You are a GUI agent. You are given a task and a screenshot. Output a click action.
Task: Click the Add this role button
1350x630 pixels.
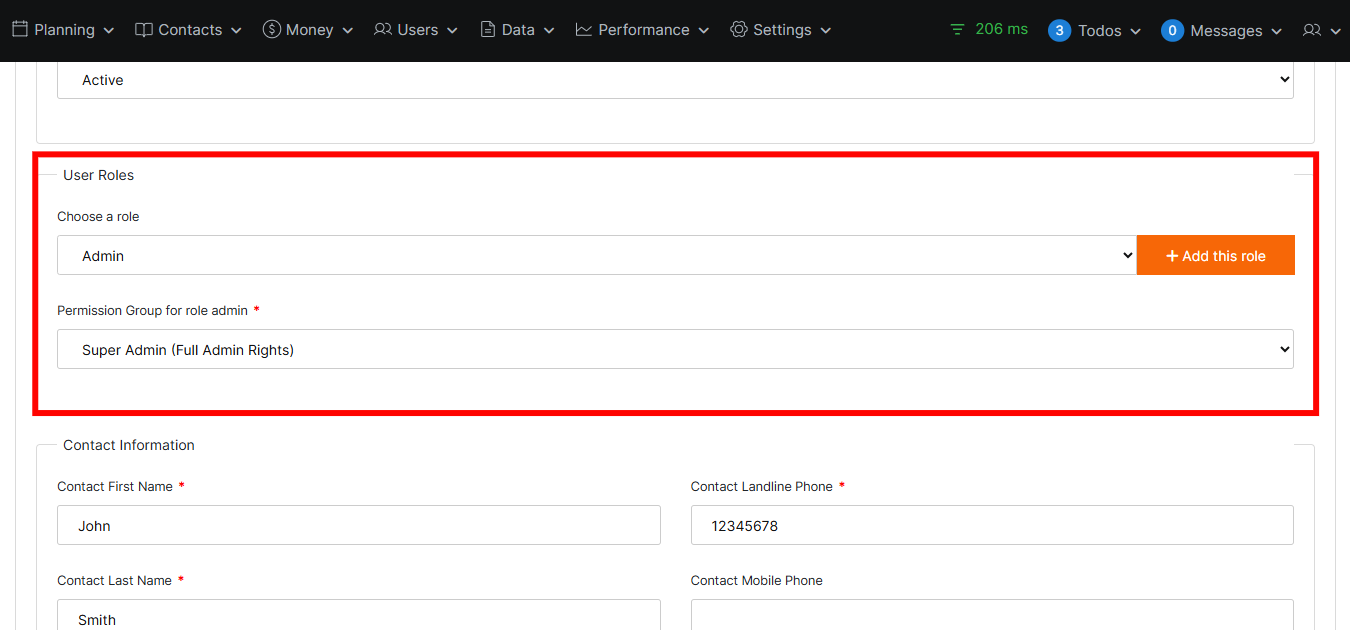[x=1215, y=256]
